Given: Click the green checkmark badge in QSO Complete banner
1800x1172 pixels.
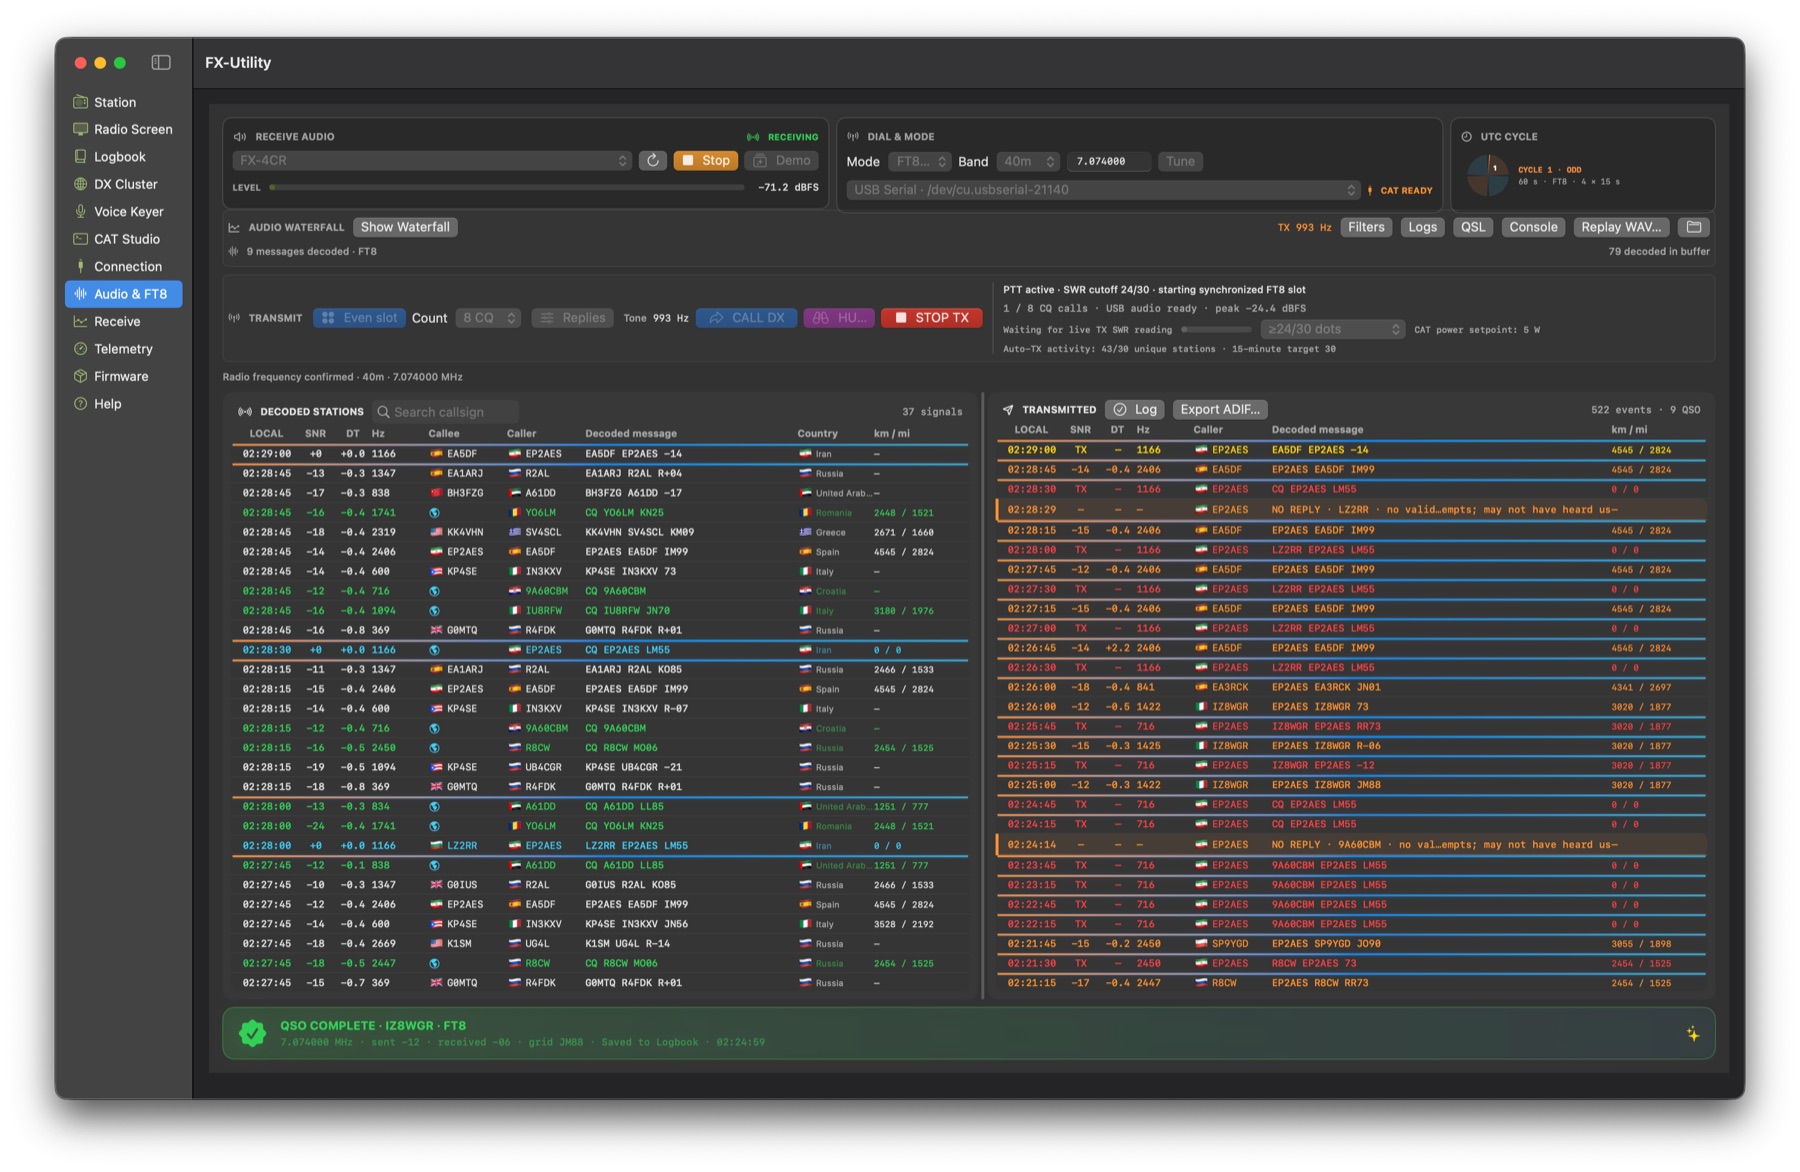Looking at the screenshot, I should coord(253,1033).
